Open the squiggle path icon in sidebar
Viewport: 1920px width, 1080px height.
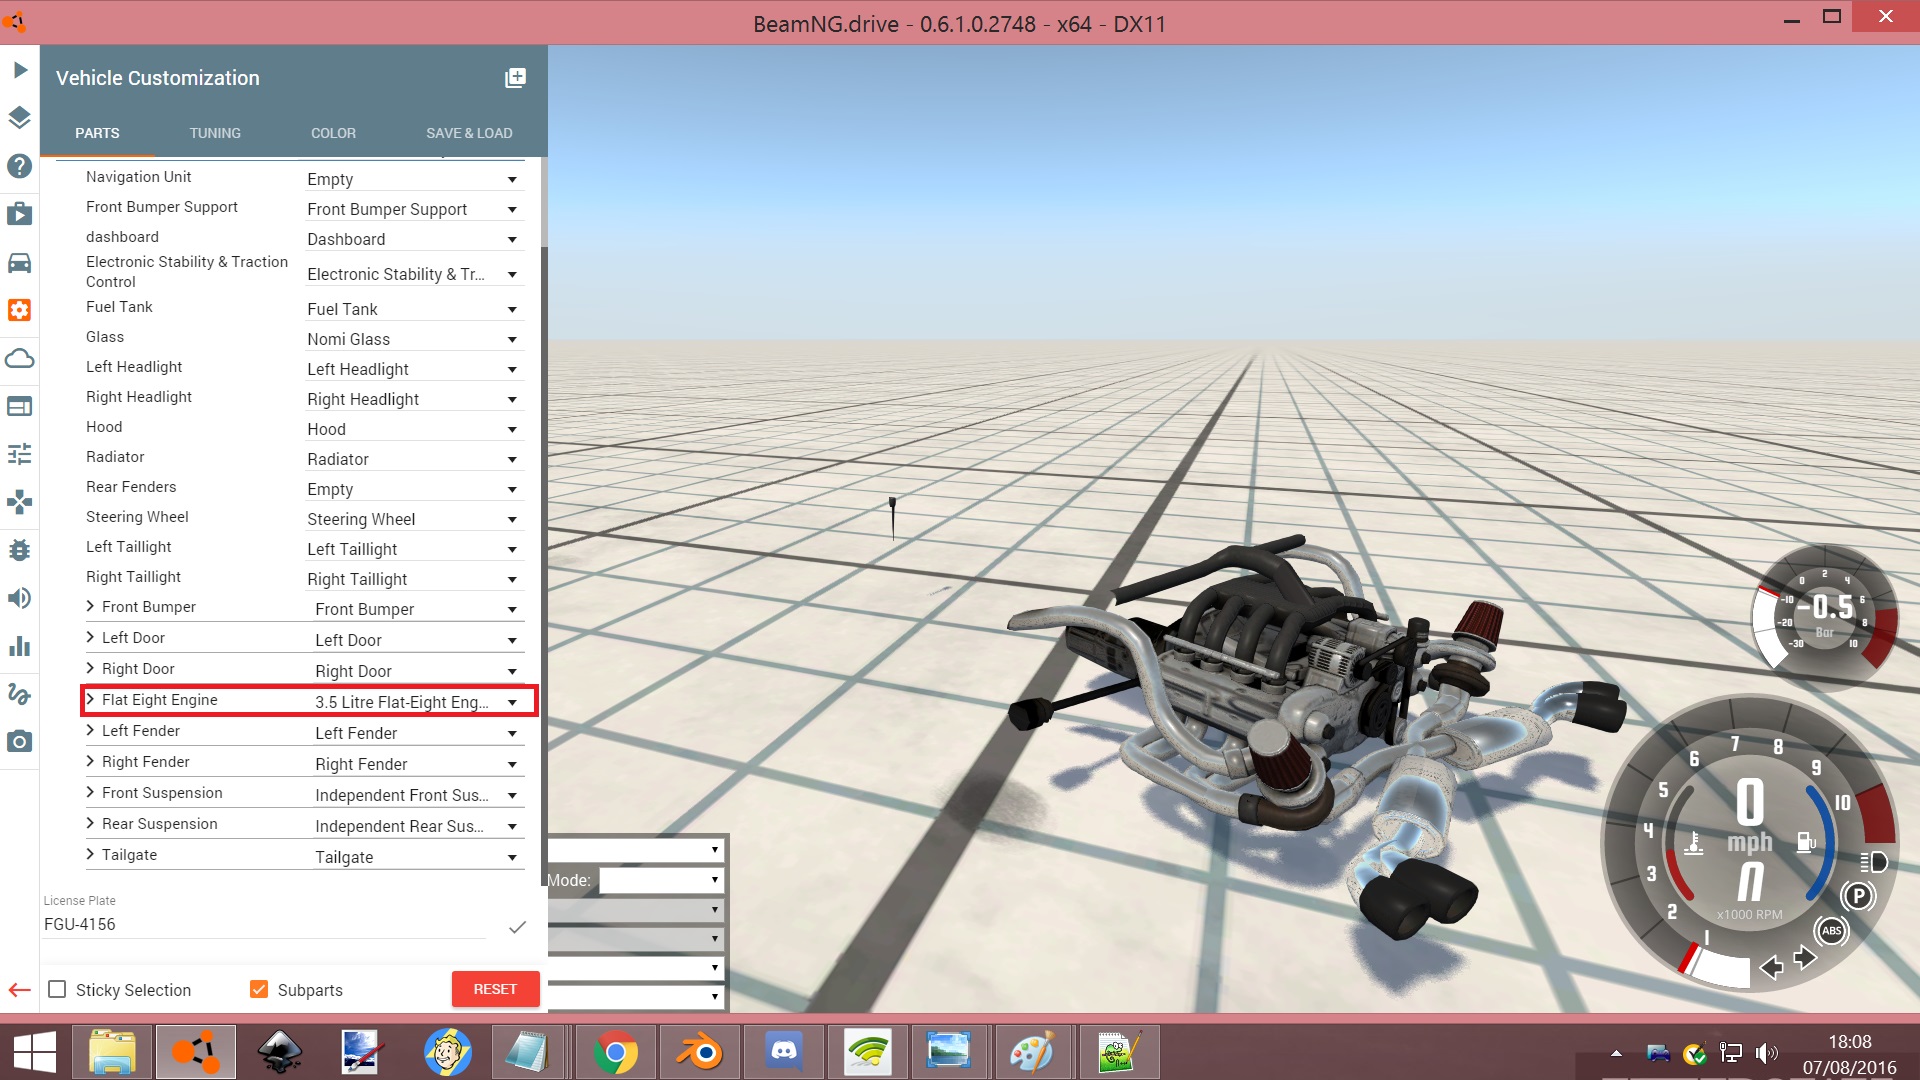point(19,694)
